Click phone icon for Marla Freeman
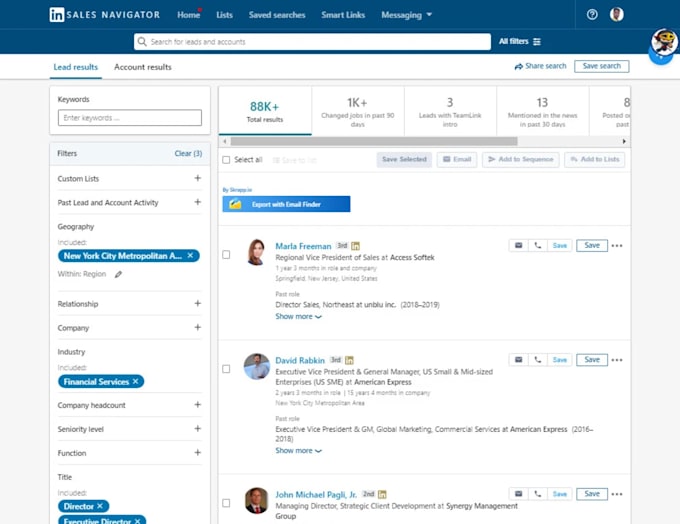This screenshot has width=680, height=524. (538, 246)
